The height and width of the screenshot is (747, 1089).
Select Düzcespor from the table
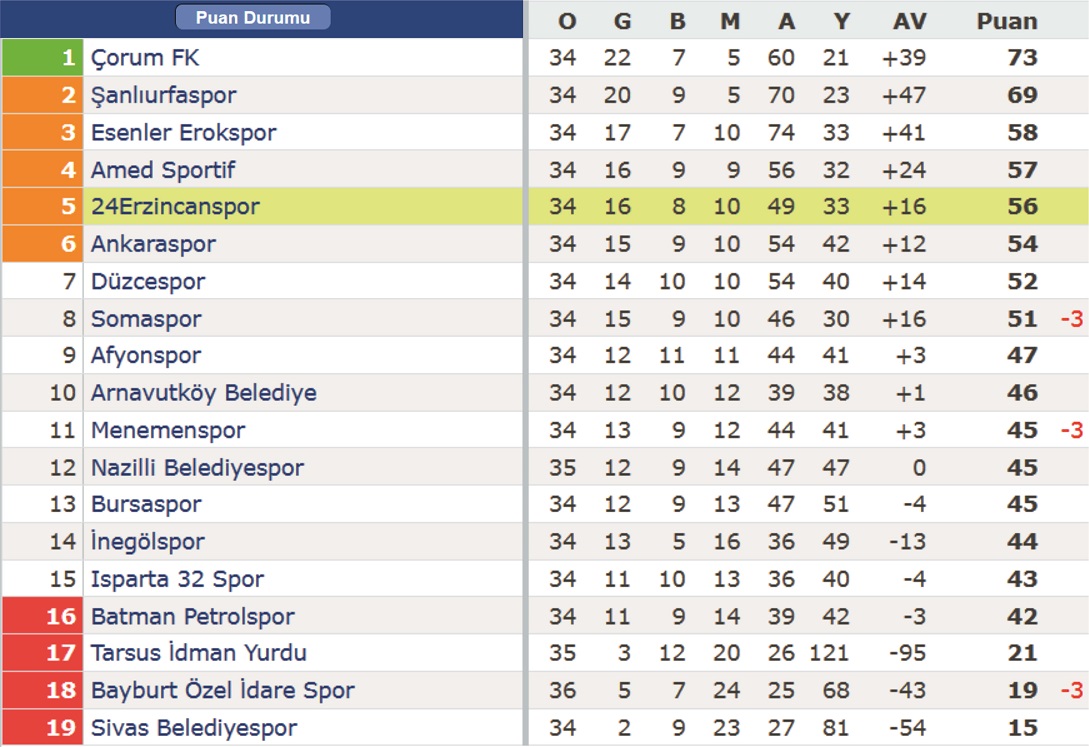(x=148, y=282)
